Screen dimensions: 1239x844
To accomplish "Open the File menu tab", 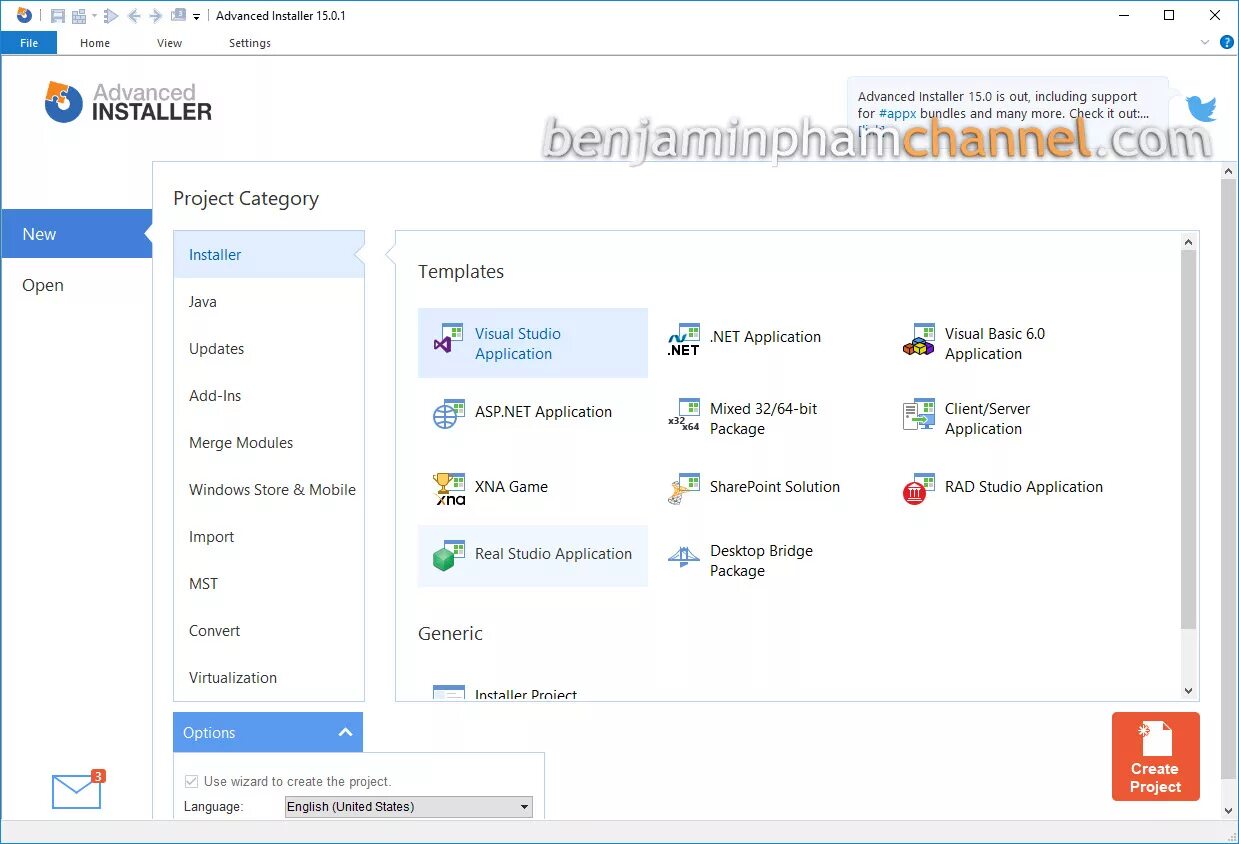I will 29,43.
